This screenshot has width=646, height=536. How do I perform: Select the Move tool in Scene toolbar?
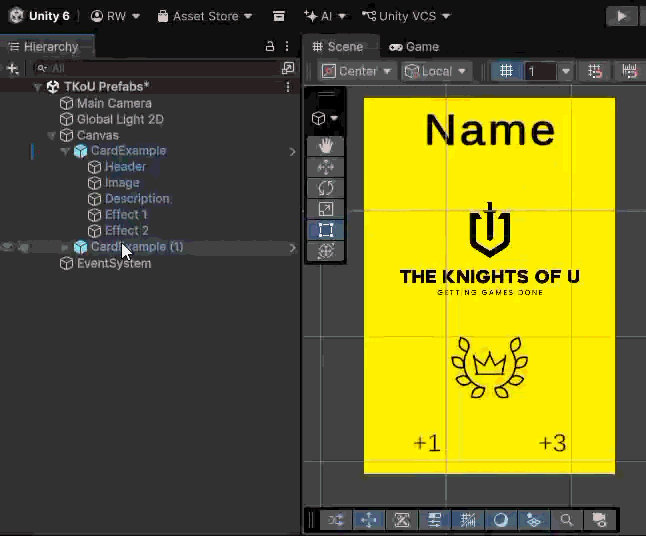[x=325, y=167]
